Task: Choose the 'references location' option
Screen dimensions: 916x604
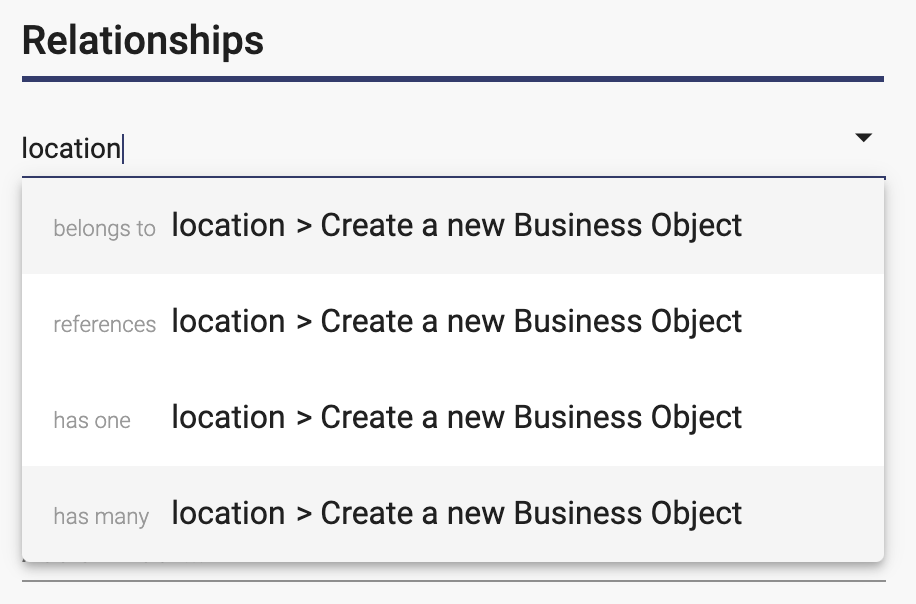Action: pos(453,322)
